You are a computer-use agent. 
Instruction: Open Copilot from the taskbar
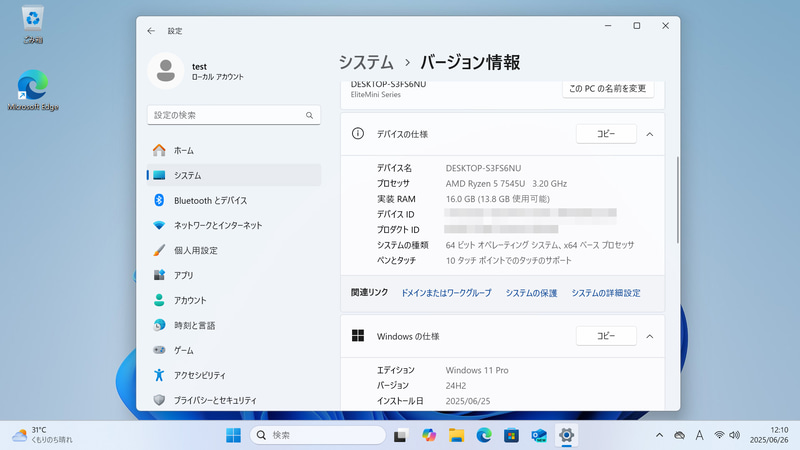[x=429, y=435]
